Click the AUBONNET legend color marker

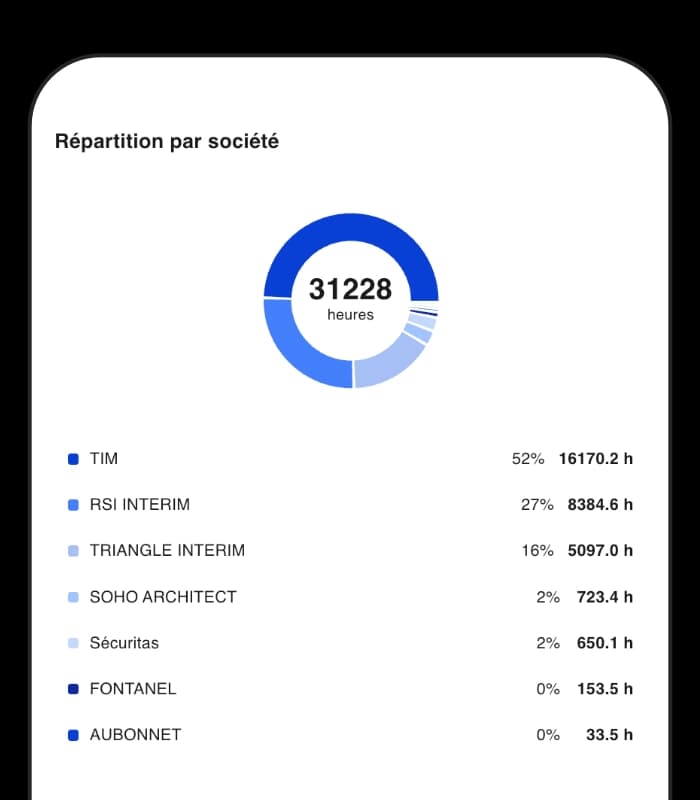(x=71, y=735)
